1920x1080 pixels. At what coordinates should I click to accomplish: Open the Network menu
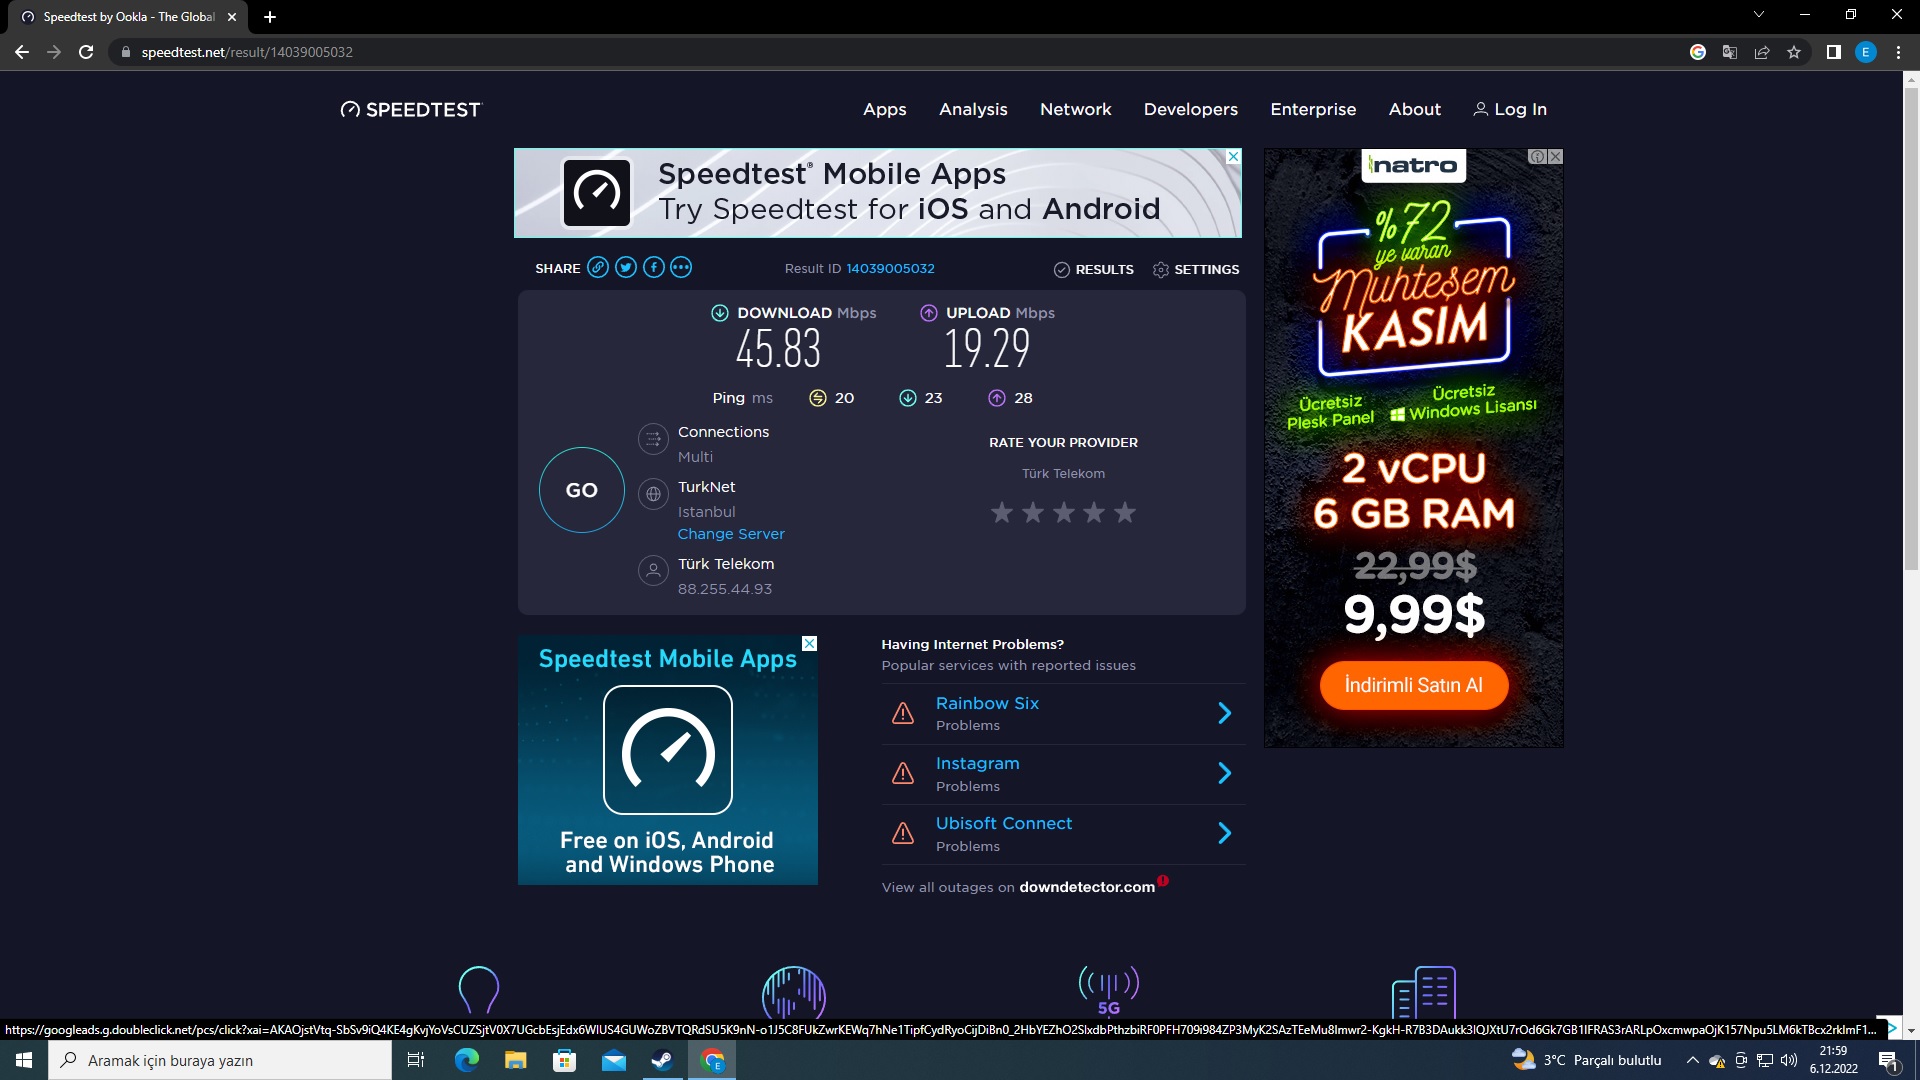1075,109
